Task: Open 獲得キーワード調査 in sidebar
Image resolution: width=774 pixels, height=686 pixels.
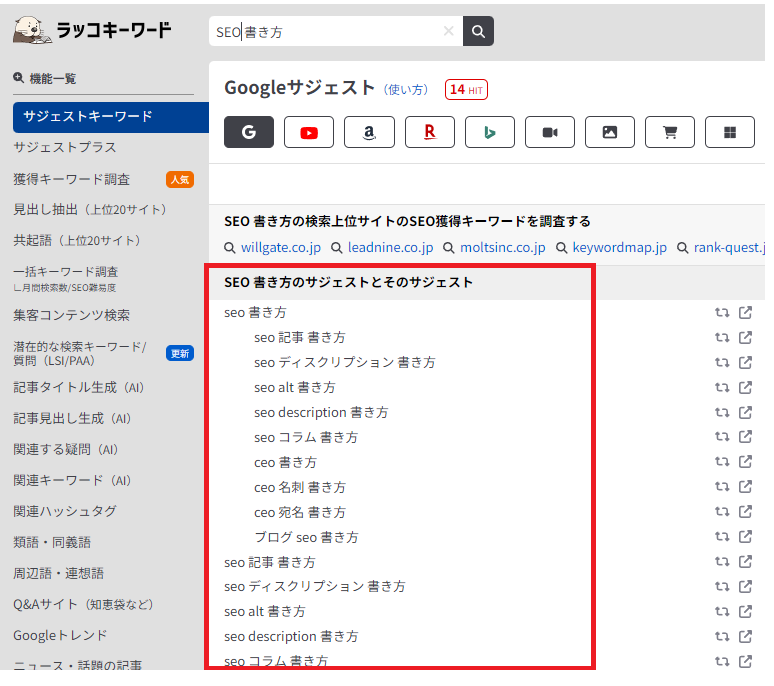Action: pos(72,181)
